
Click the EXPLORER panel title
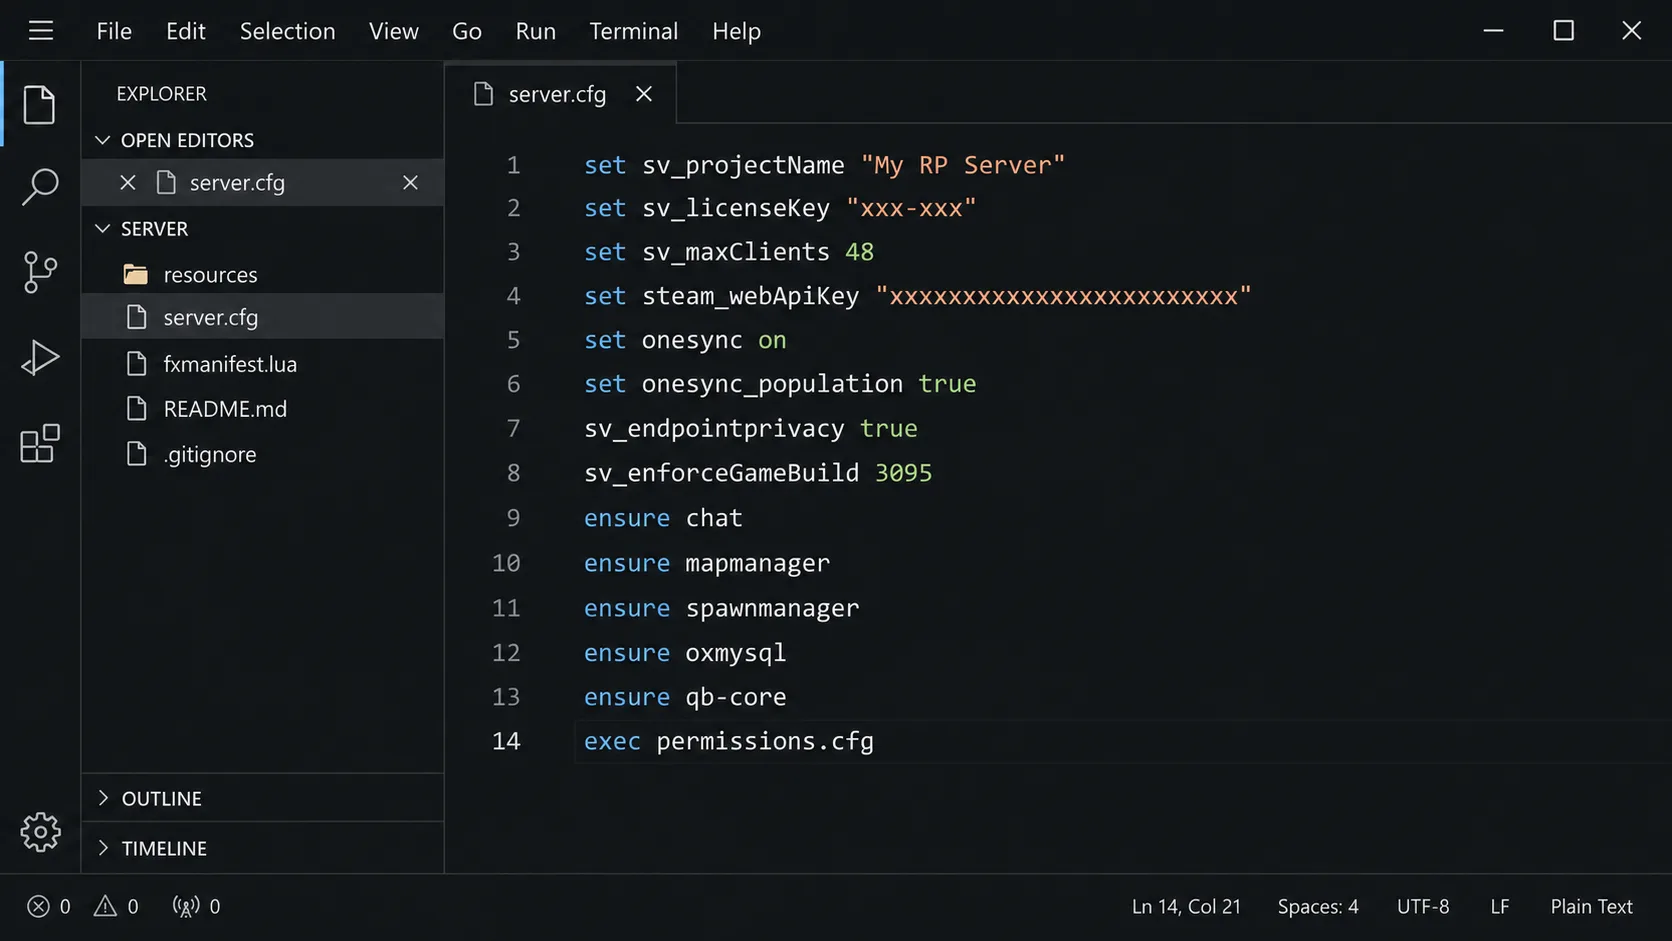pyautogui.click(x=161, y=94)
